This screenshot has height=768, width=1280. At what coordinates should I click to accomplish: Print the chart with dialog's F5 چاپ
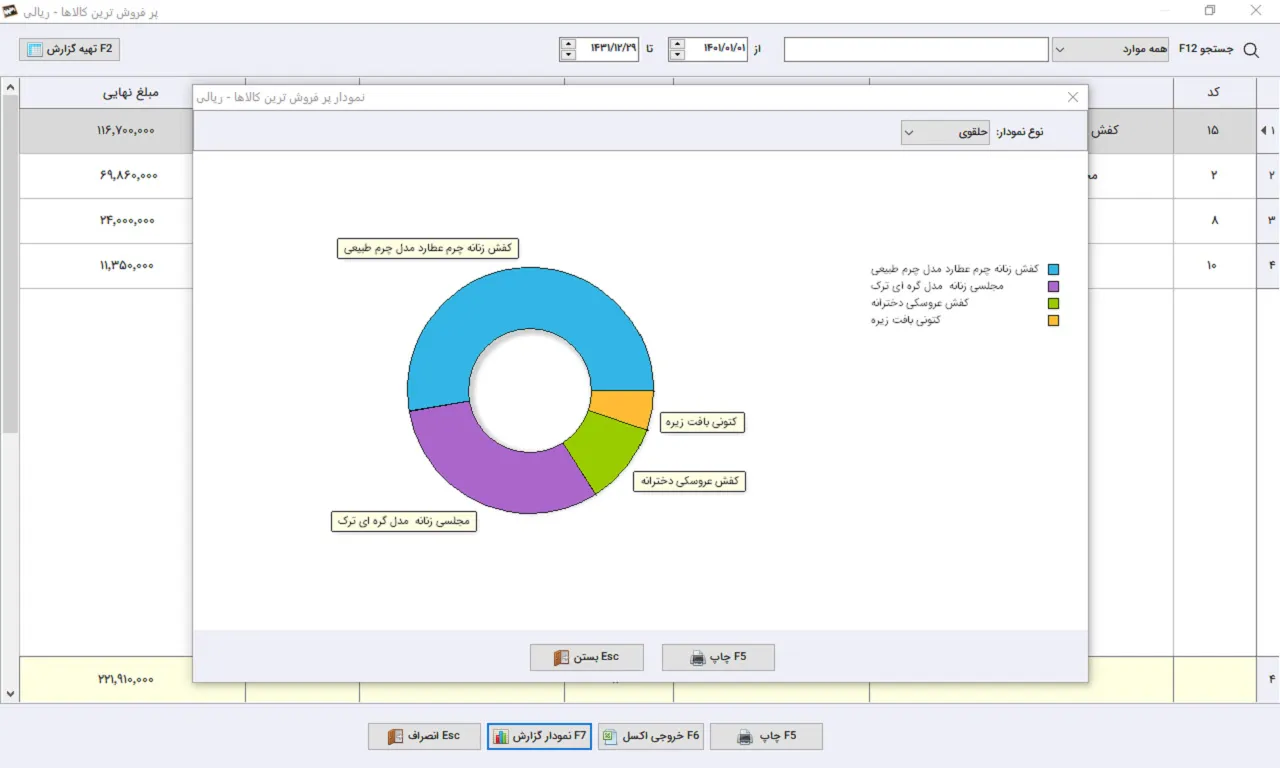pos(718,657)
